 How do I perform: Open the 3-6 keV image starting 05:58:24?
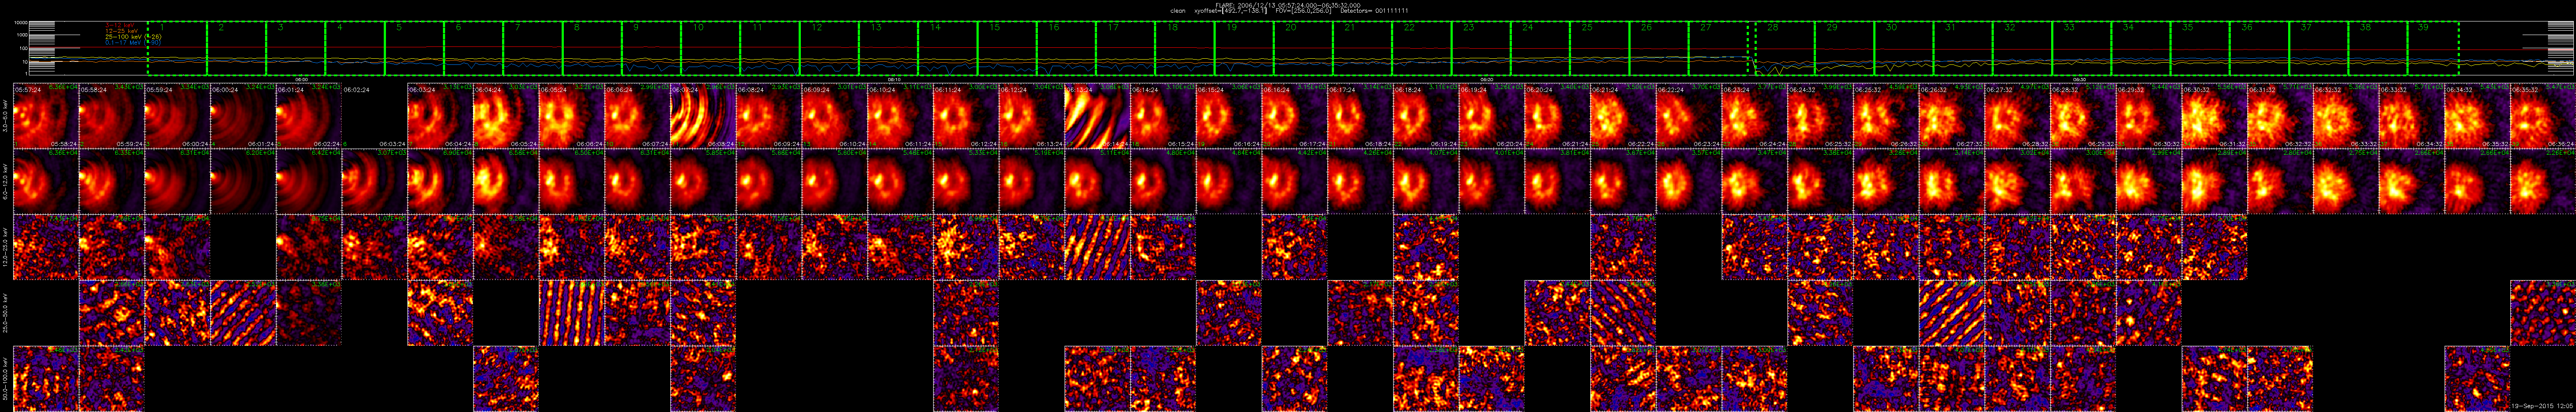pyautogui.click(x=112, y=116)
